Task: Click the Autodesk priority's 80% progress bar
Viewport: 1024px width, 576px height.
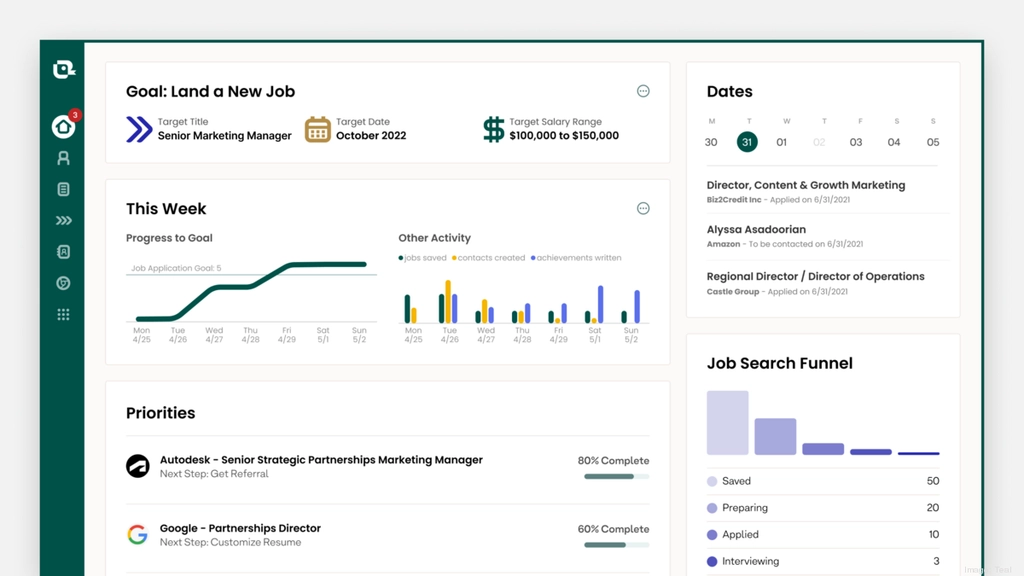Action: 616,477
